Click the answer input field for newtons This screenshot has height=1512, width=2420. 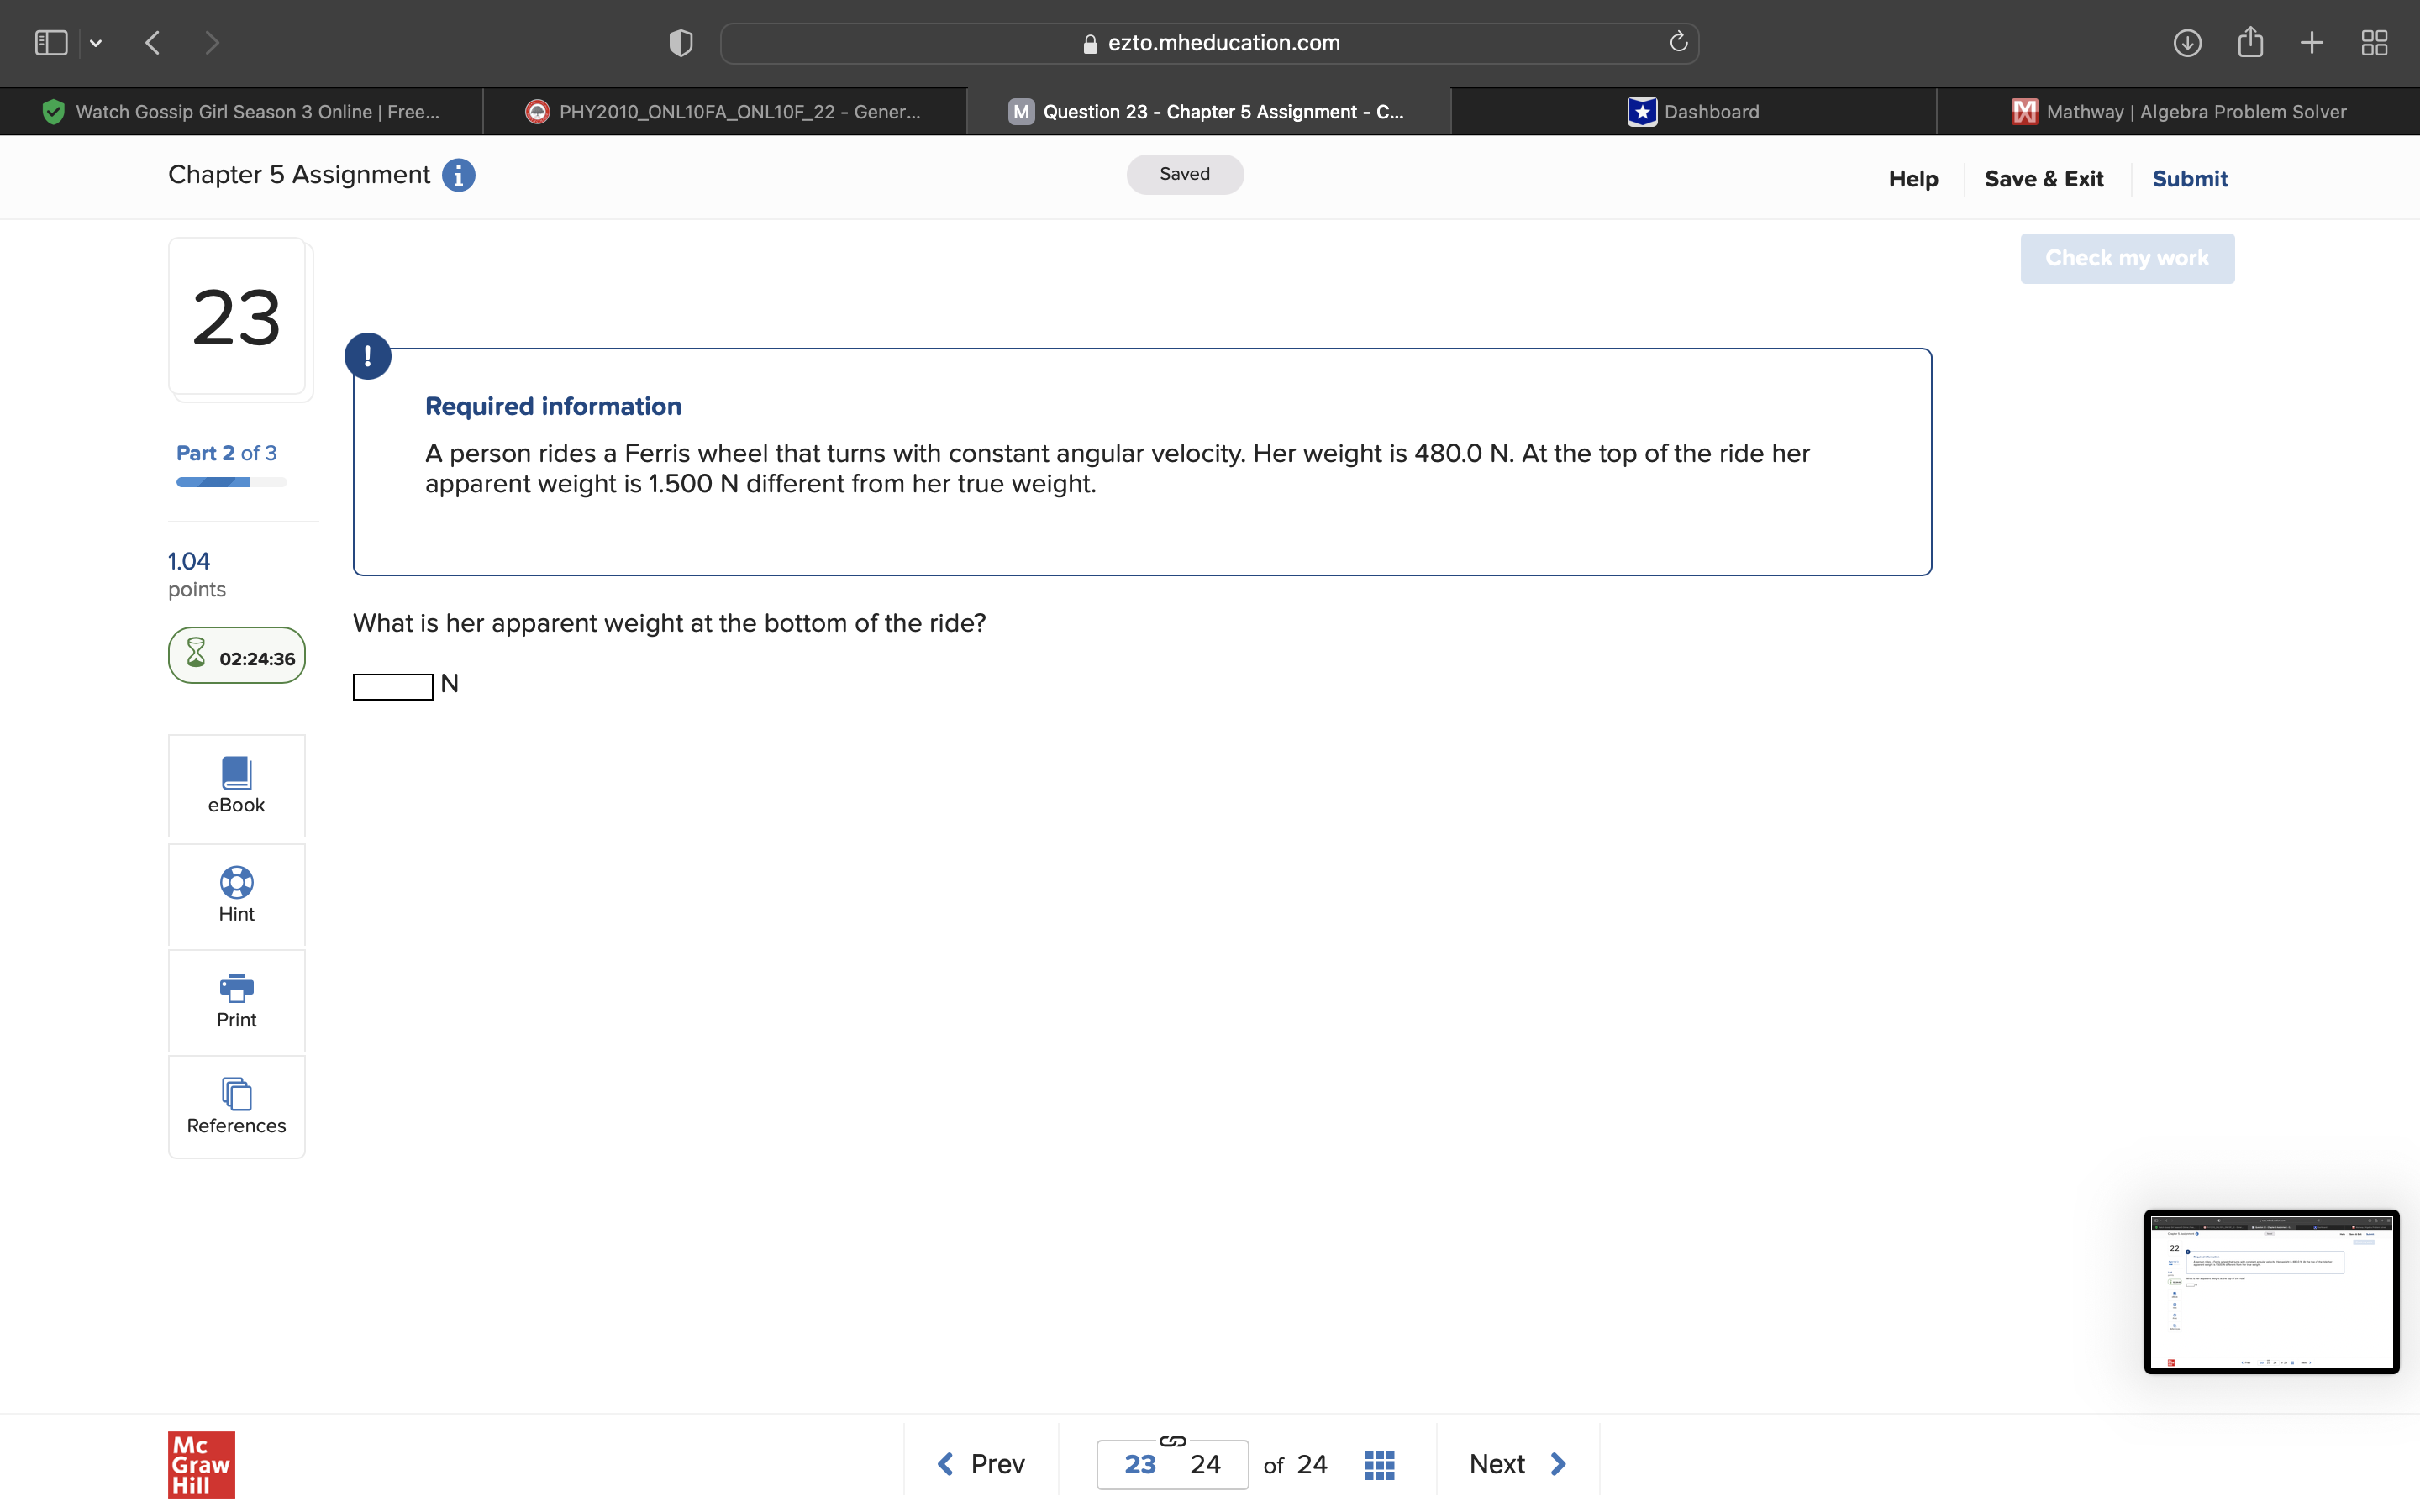[x=393, y=687]
